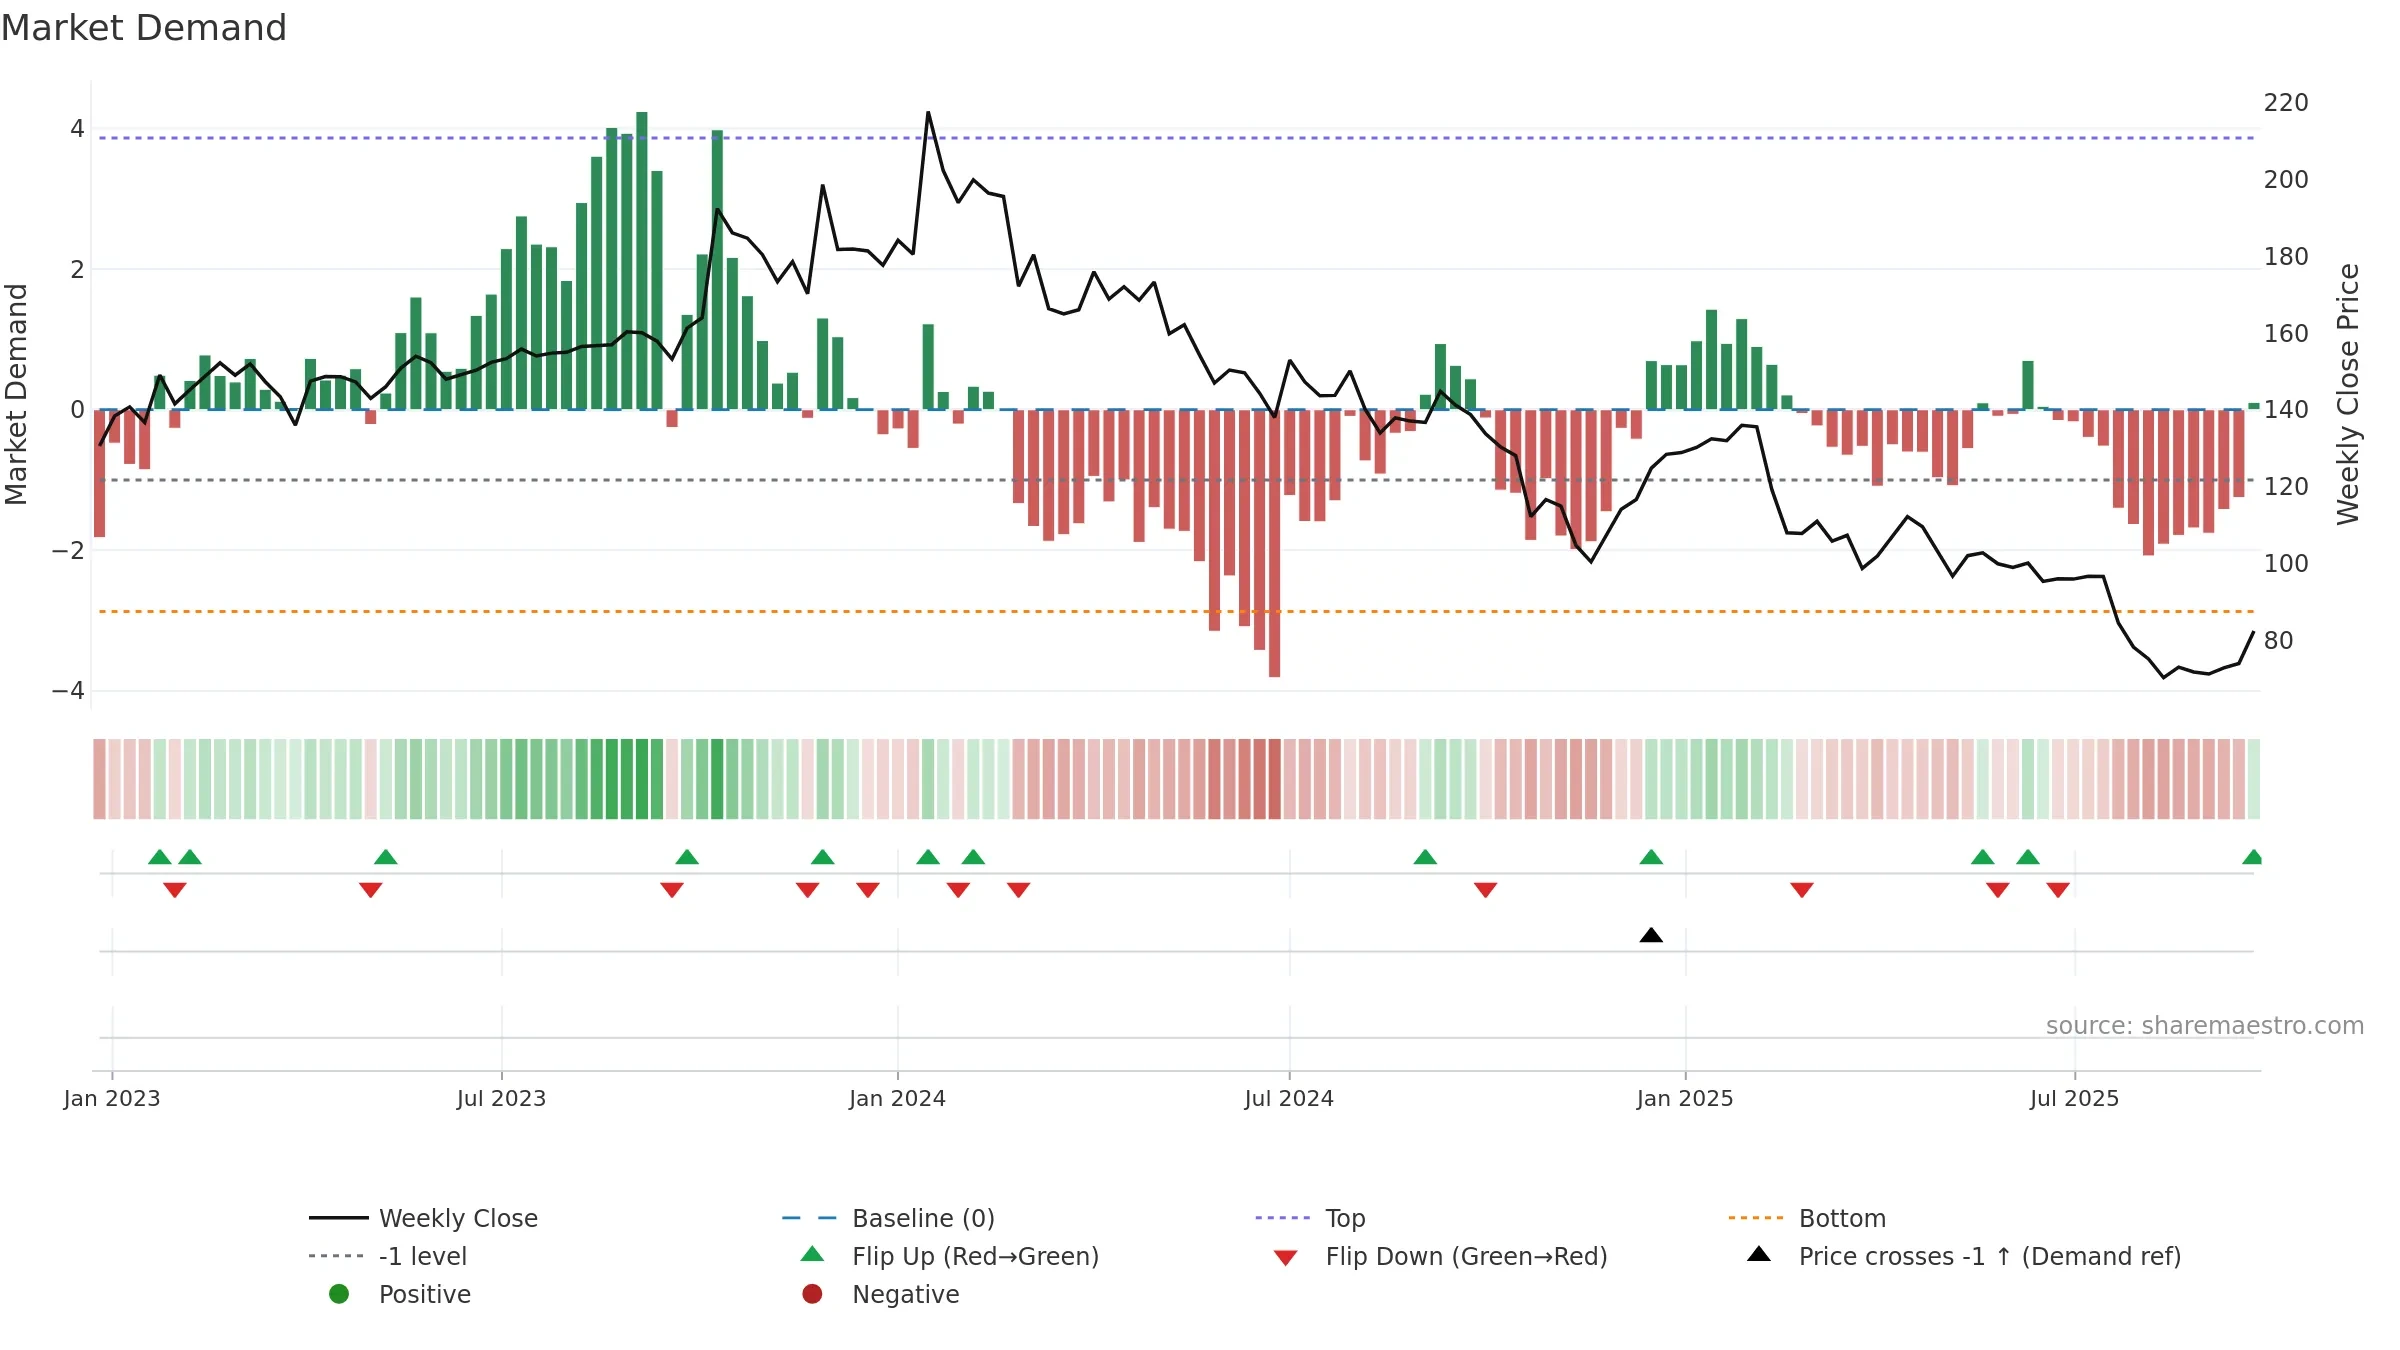Click the Flip Down red triangle legend entry

(1440, 1256)
